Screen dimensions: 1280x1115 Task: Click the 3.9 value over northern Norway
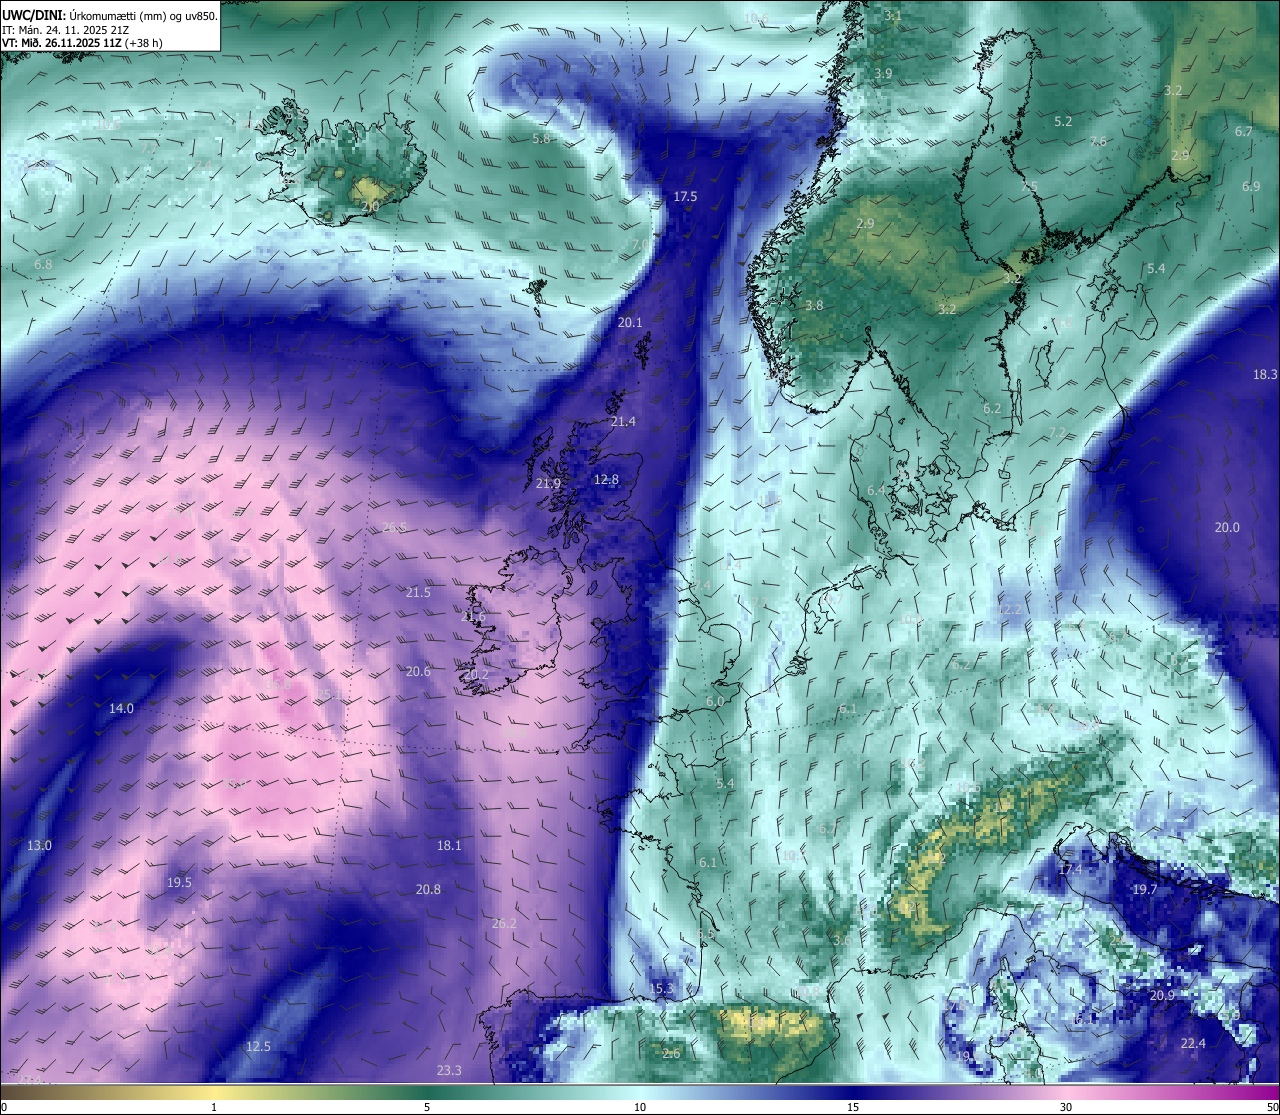point(883,75)
